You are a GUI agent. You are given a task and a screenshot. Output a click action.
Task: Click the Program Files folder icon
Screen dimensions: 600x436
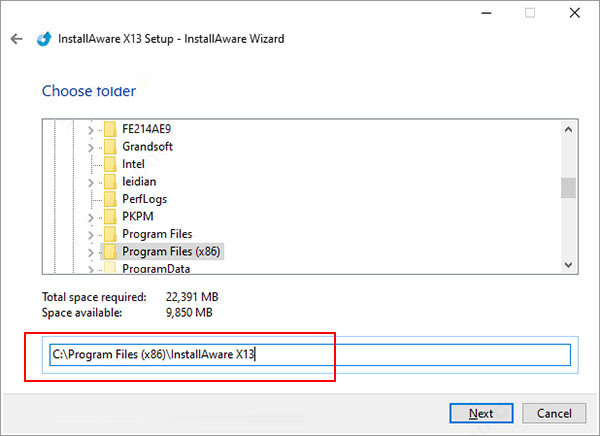(110, 234)
